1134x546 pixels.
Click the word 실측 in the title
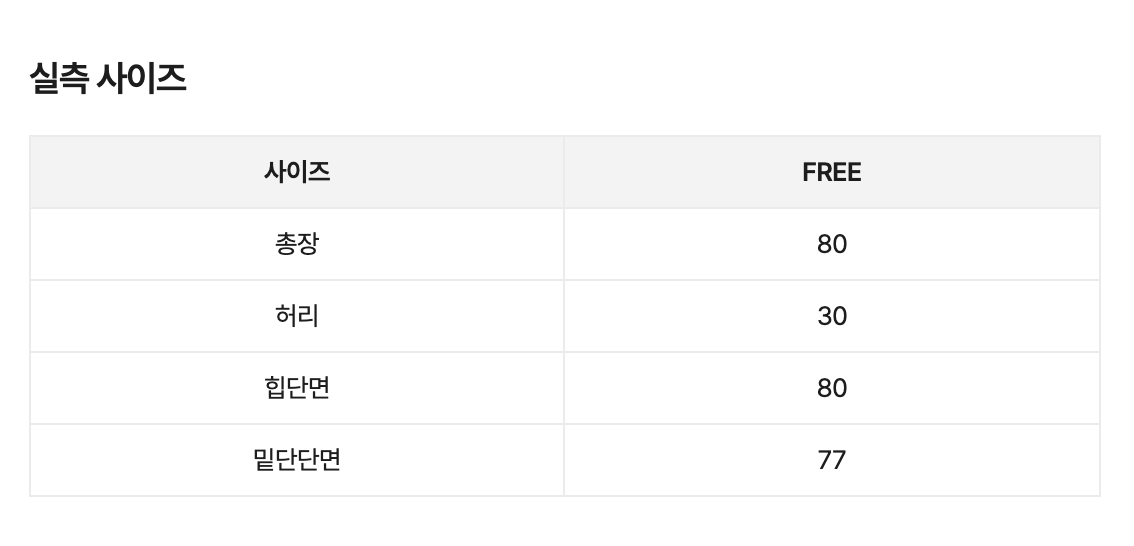tap(57, 78)
